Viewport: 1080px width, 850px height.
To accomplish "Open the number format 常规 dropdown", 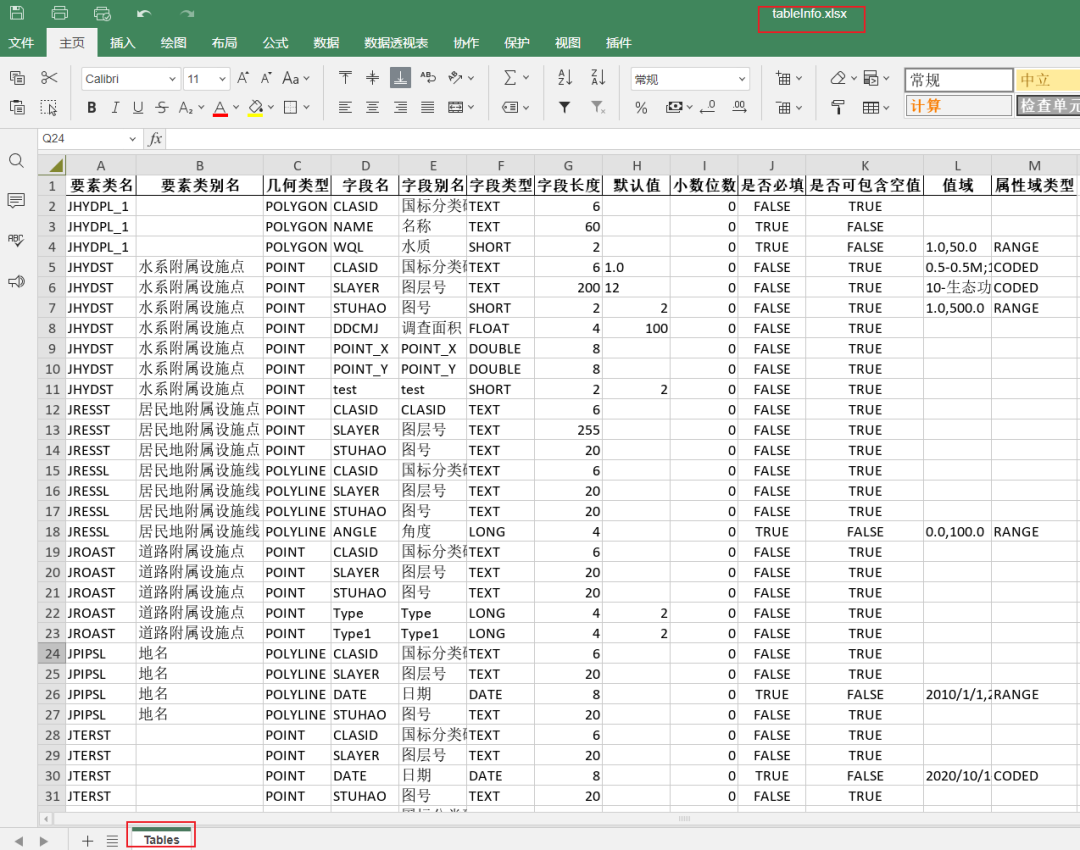I will (742, 79).
